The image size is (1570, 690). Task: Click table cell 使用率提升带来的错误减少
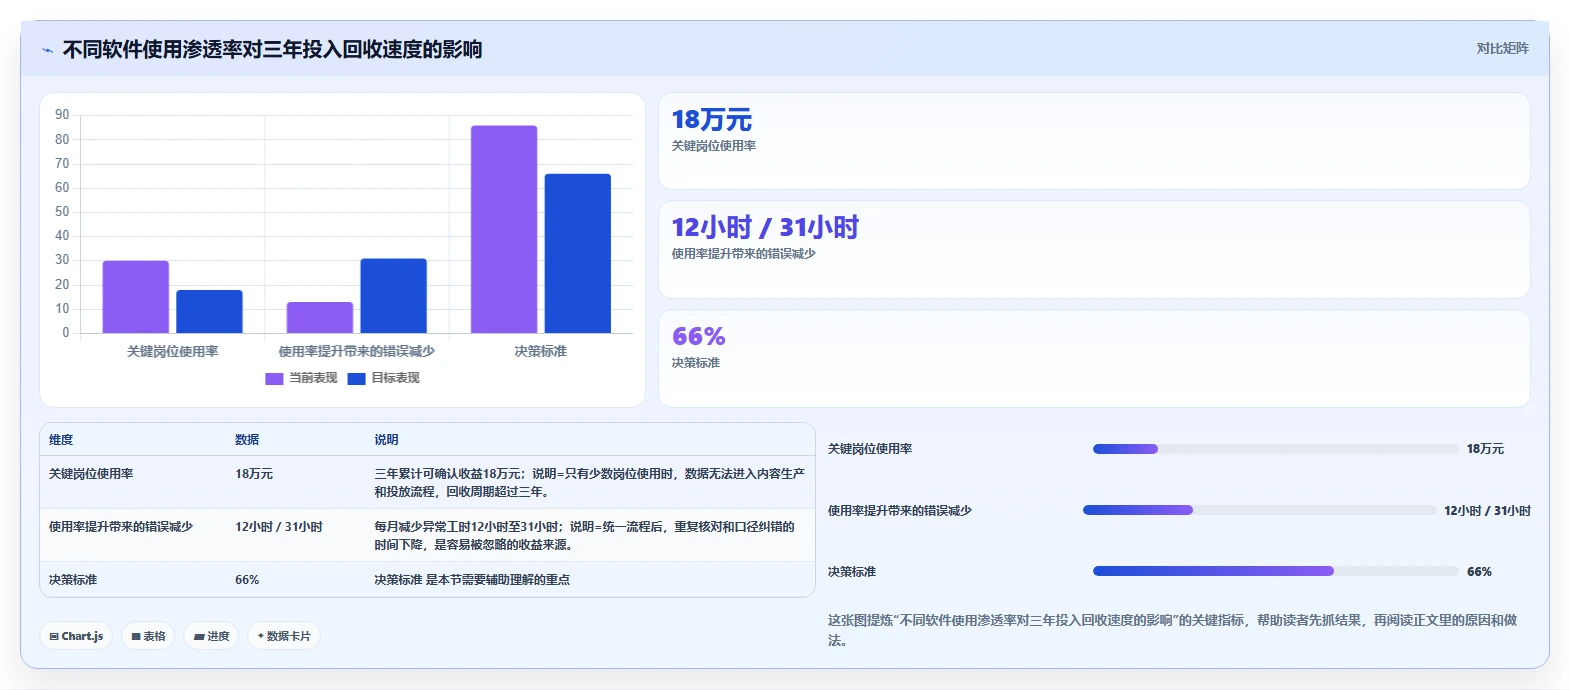pyautogui.click(x=121, y=527)
